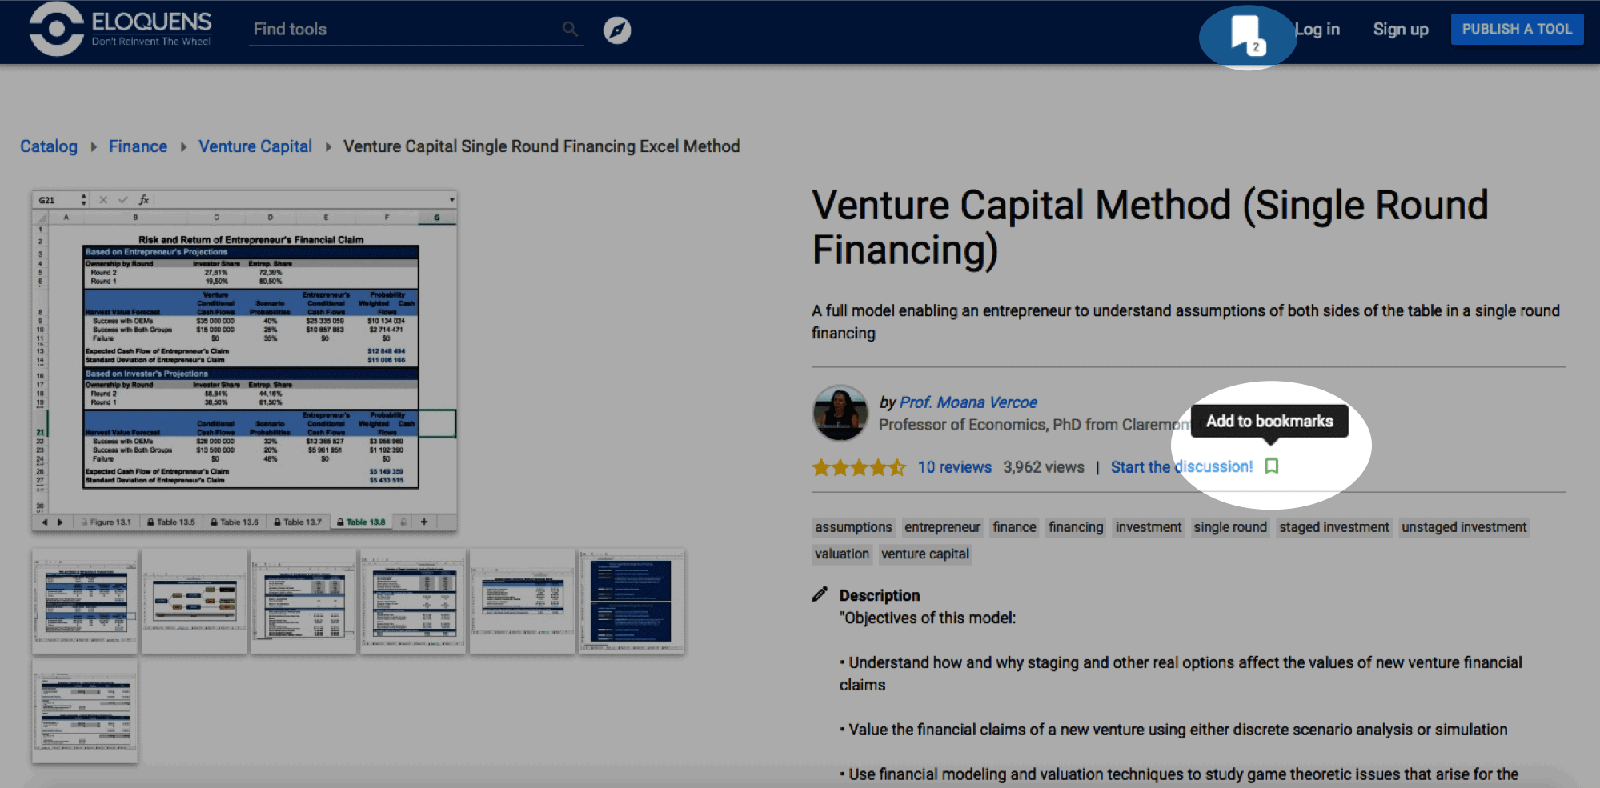This screenshot has height=788, width=1600.
Task: Select the finance tag
Action: click(1014, 527)
